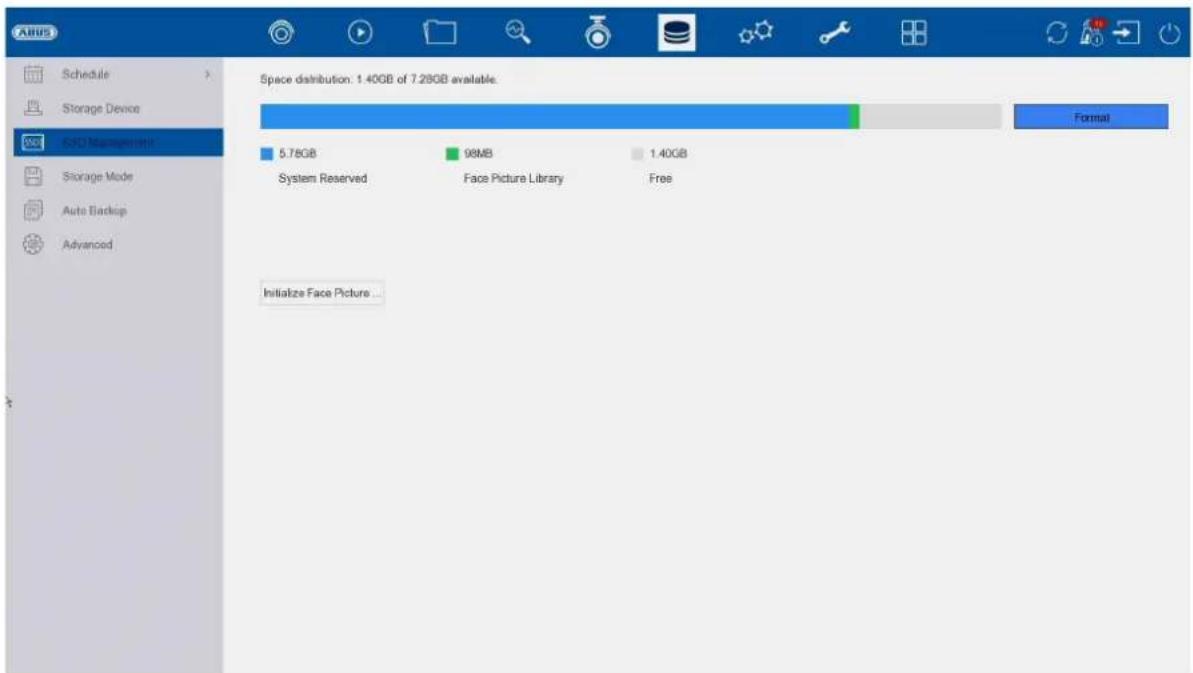Click Initialize Face Picture button
This screenshot has width=1193, height=673.
[x=322, y=293]
